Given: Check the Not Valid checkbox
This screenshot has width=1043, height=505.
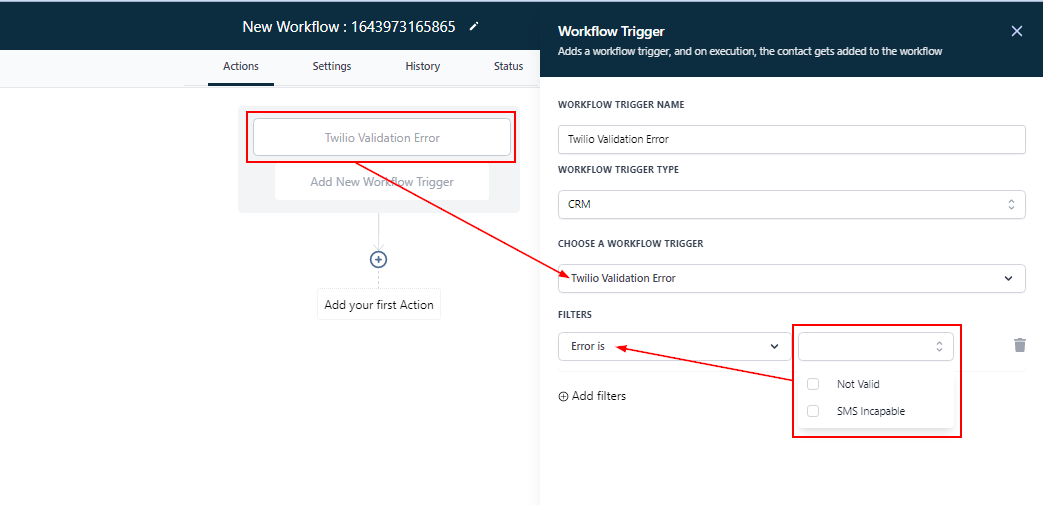Looking at the screenshot, I should [x=813, y=384].
